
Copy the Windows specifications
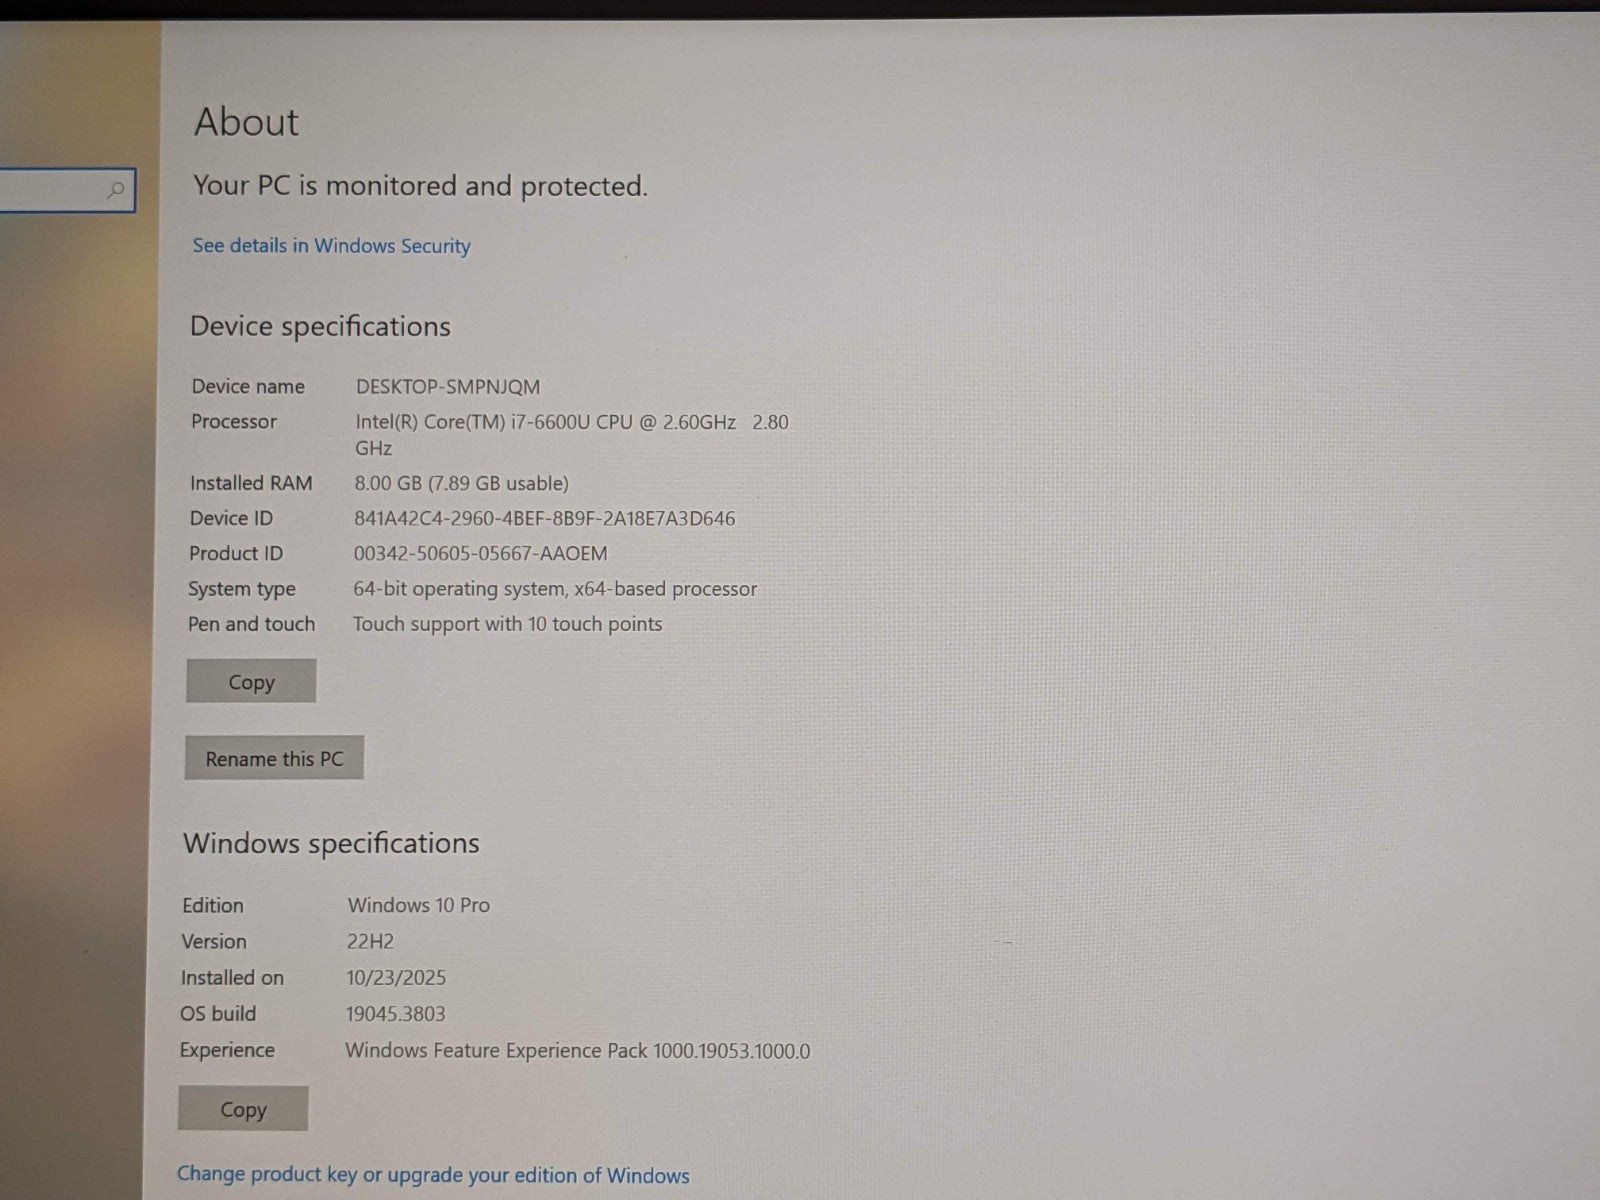click(243, 1110)
